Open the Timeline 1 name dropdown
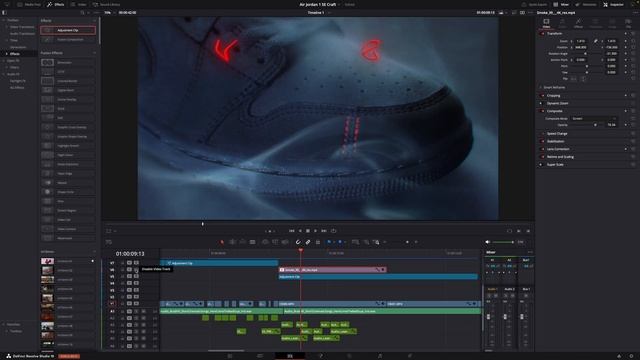 click(329, 13)
